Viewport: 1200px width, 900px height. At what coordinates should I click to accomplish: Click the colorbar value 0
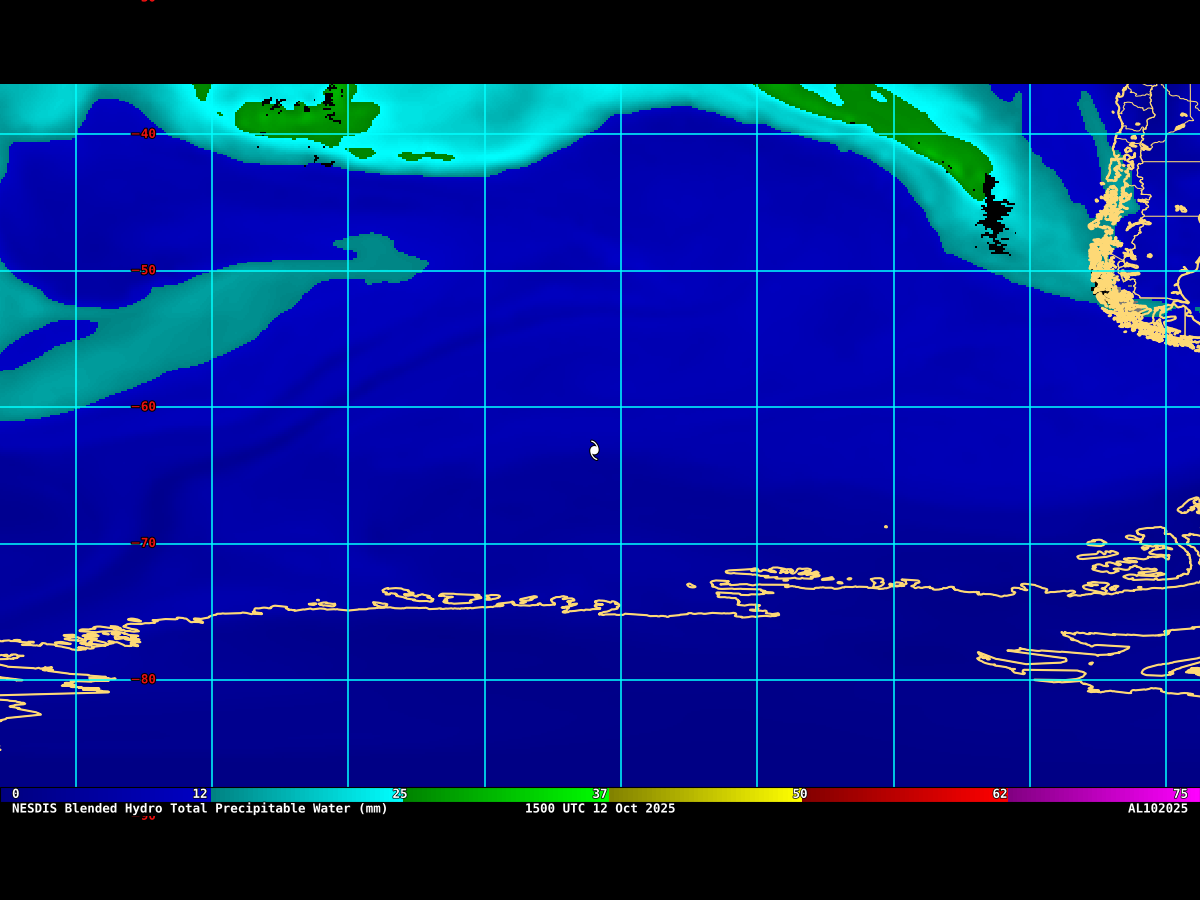15,794
